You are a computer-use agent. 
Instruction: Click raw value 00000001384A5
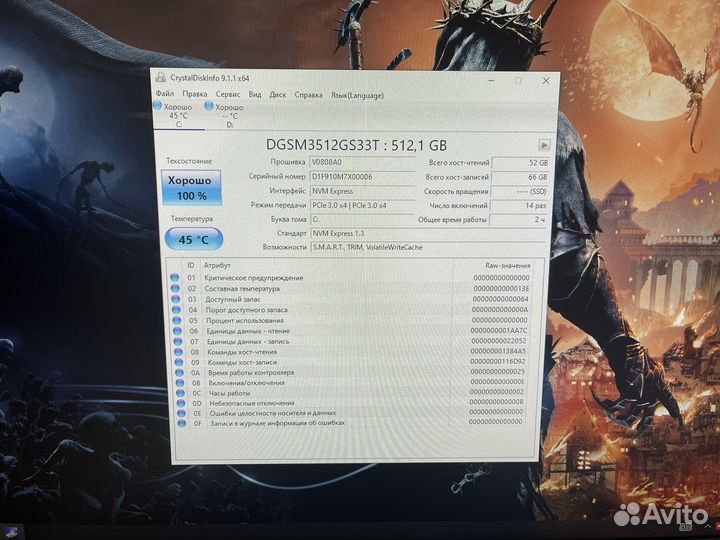pyautogui.click(x=498, y=351)
